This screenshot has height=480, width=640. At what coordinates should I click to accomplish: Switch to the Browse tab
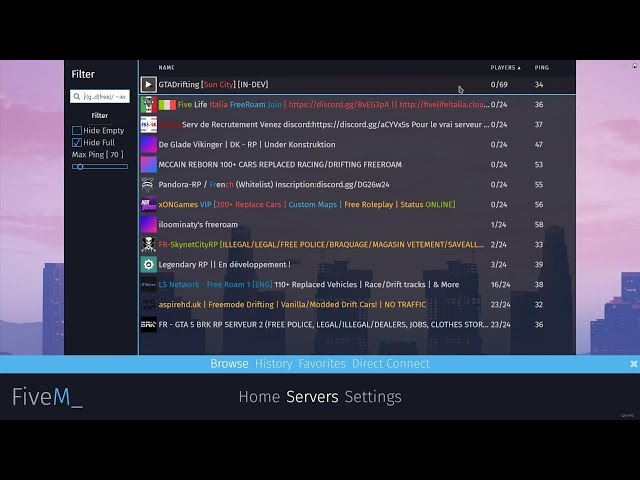[x=229, y=364]
